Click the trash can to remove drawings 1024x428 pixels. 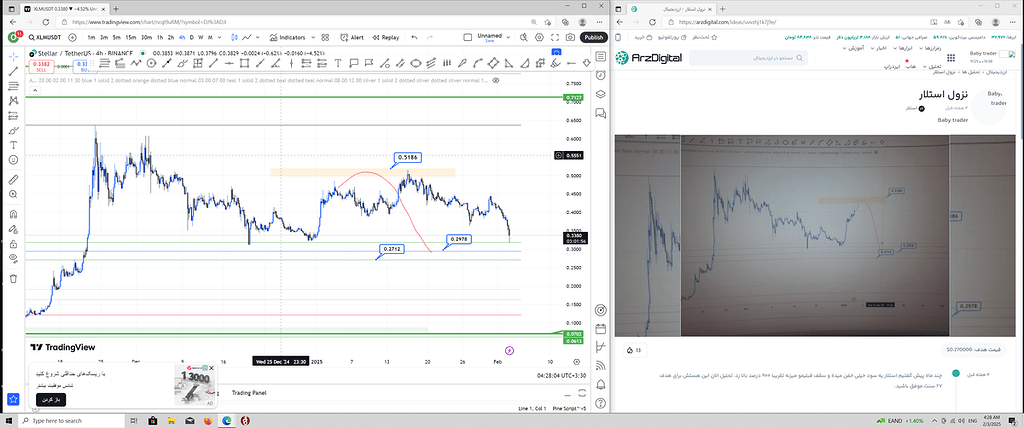pyautogui.click(x=13, y=278)
